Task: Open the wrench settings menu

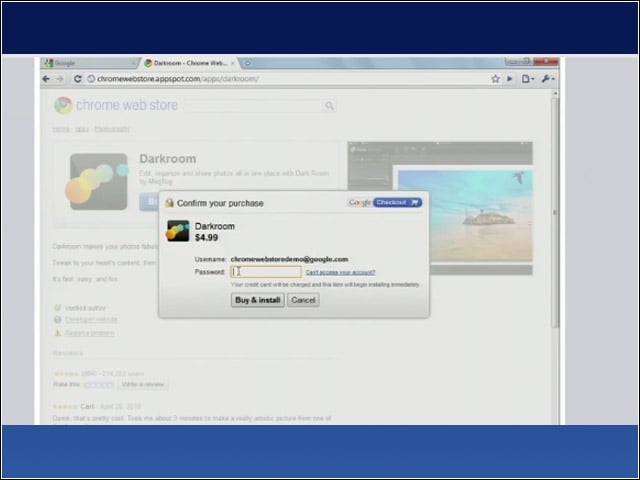Action: (547, 79)
